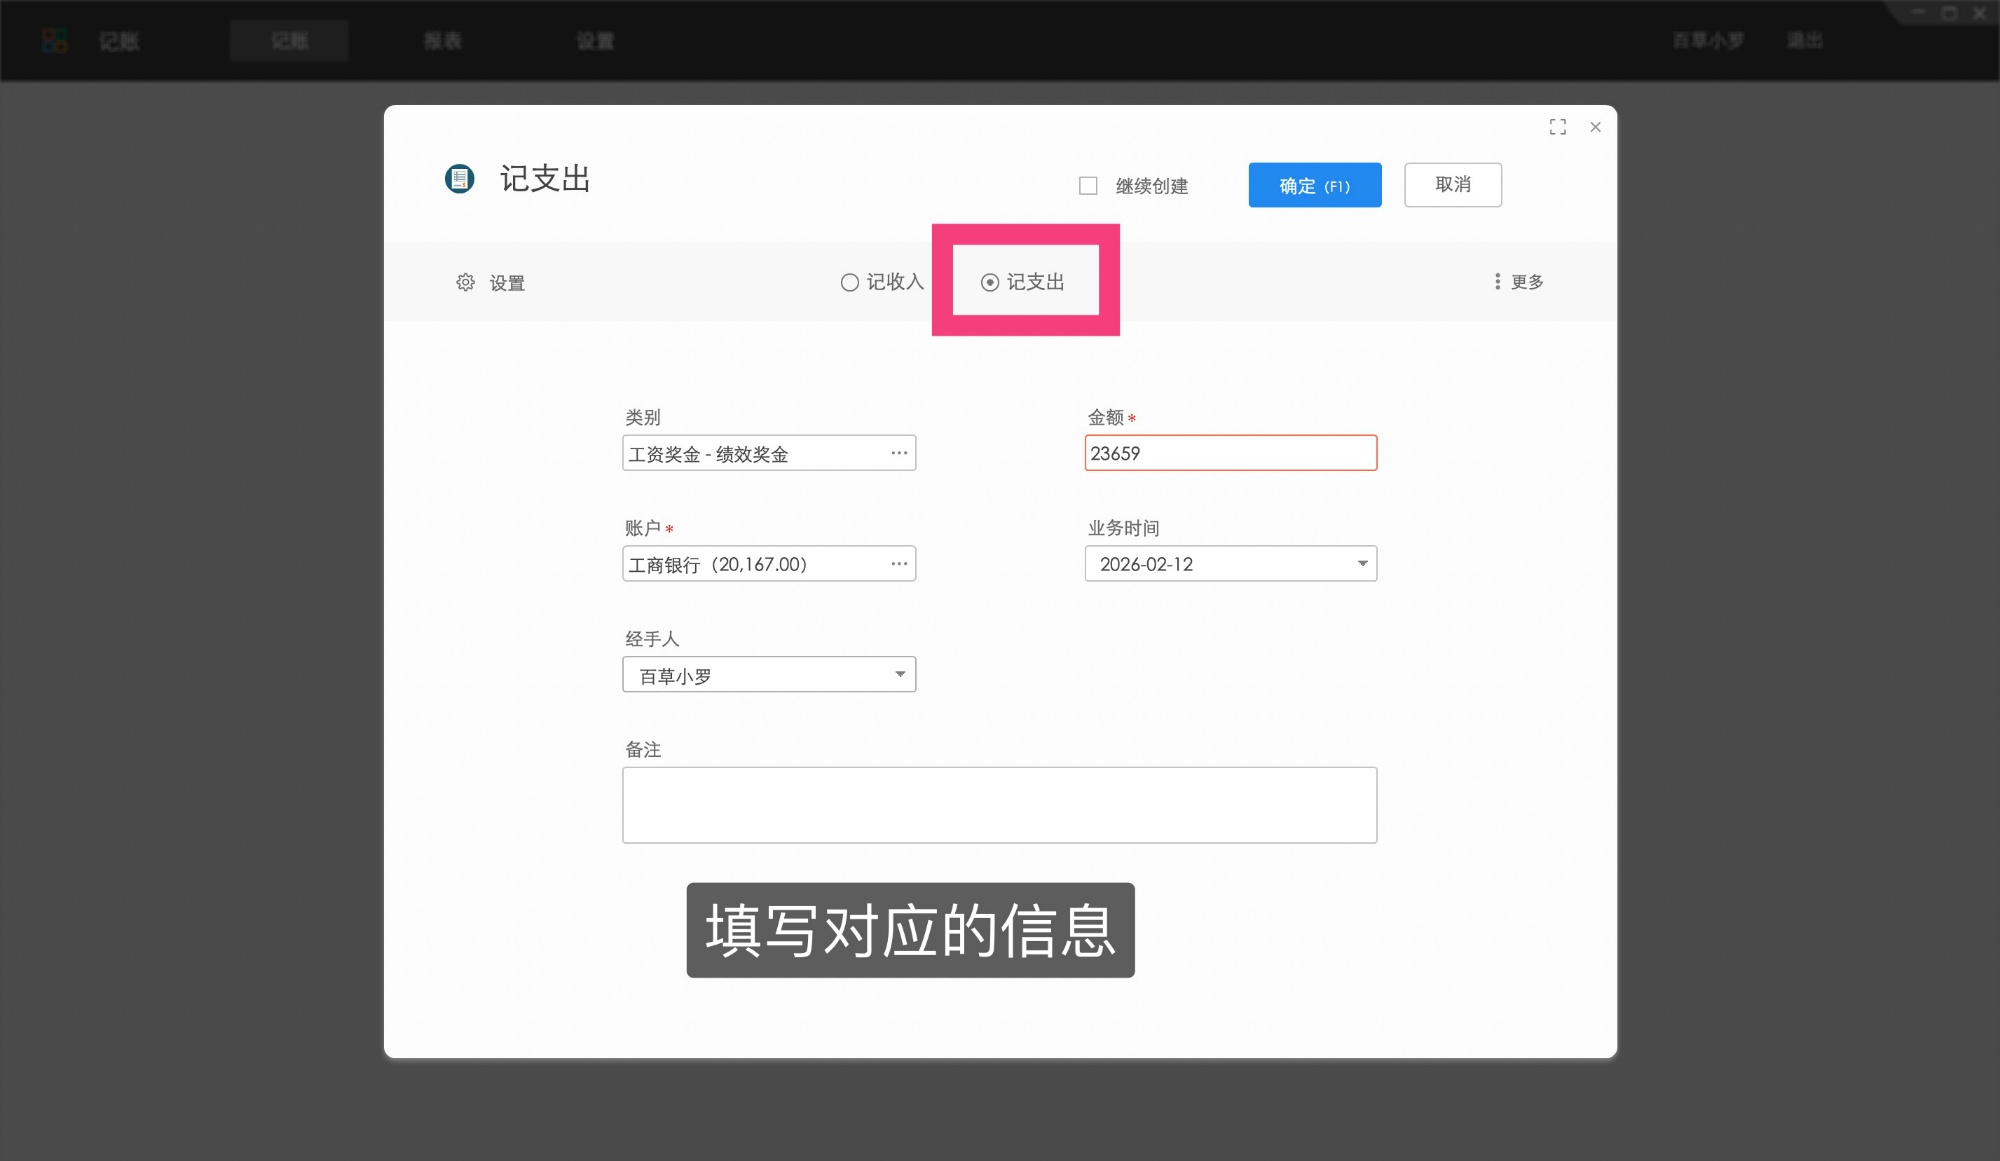Click inside the 备注 remarks text area
Viewport: 2000px width, 1161px height.
(999, 804)
